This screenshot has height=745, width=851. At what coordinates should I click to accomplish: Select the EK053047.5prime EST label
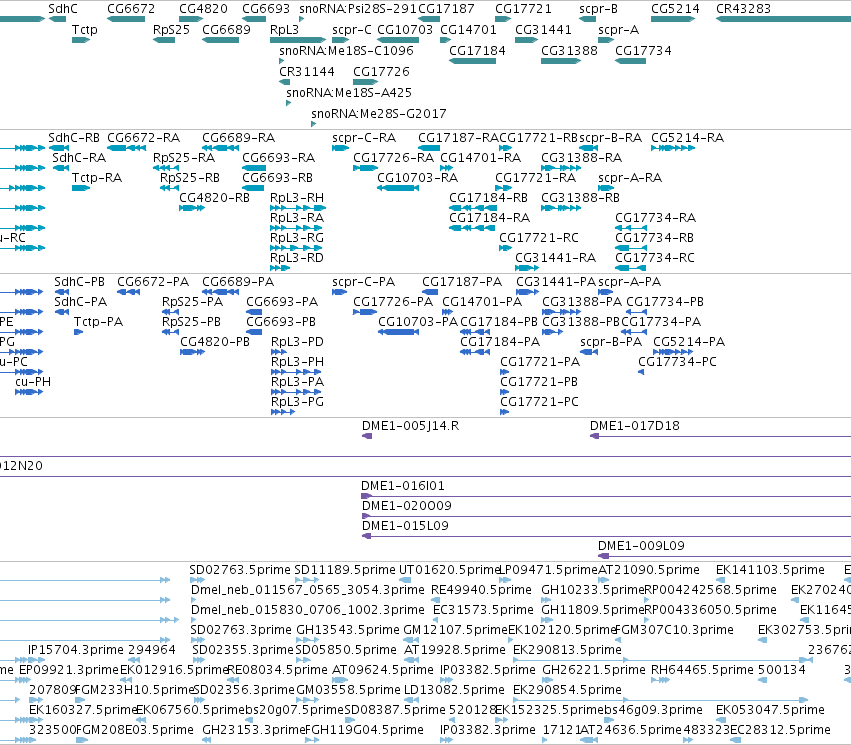[770, 710]
